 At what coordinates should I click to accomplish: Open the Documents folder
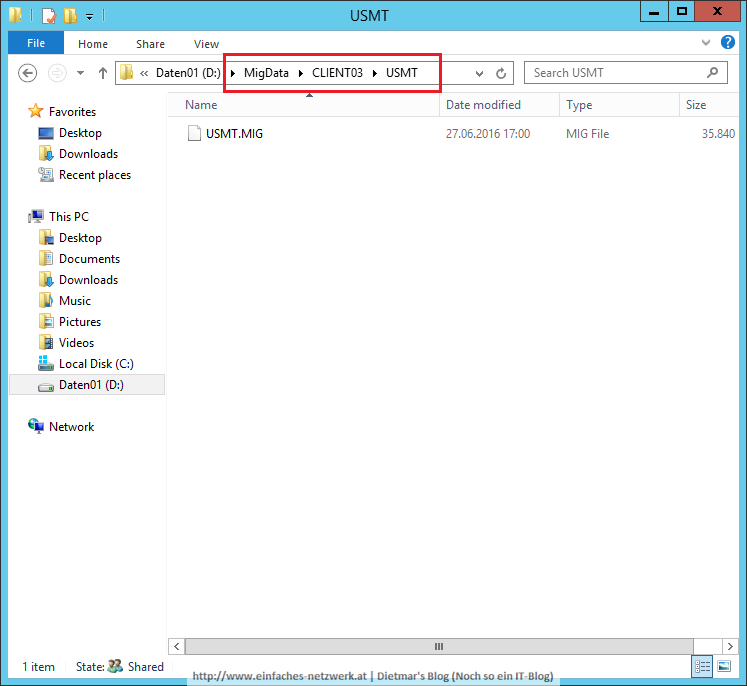click(x=89, y=259)
